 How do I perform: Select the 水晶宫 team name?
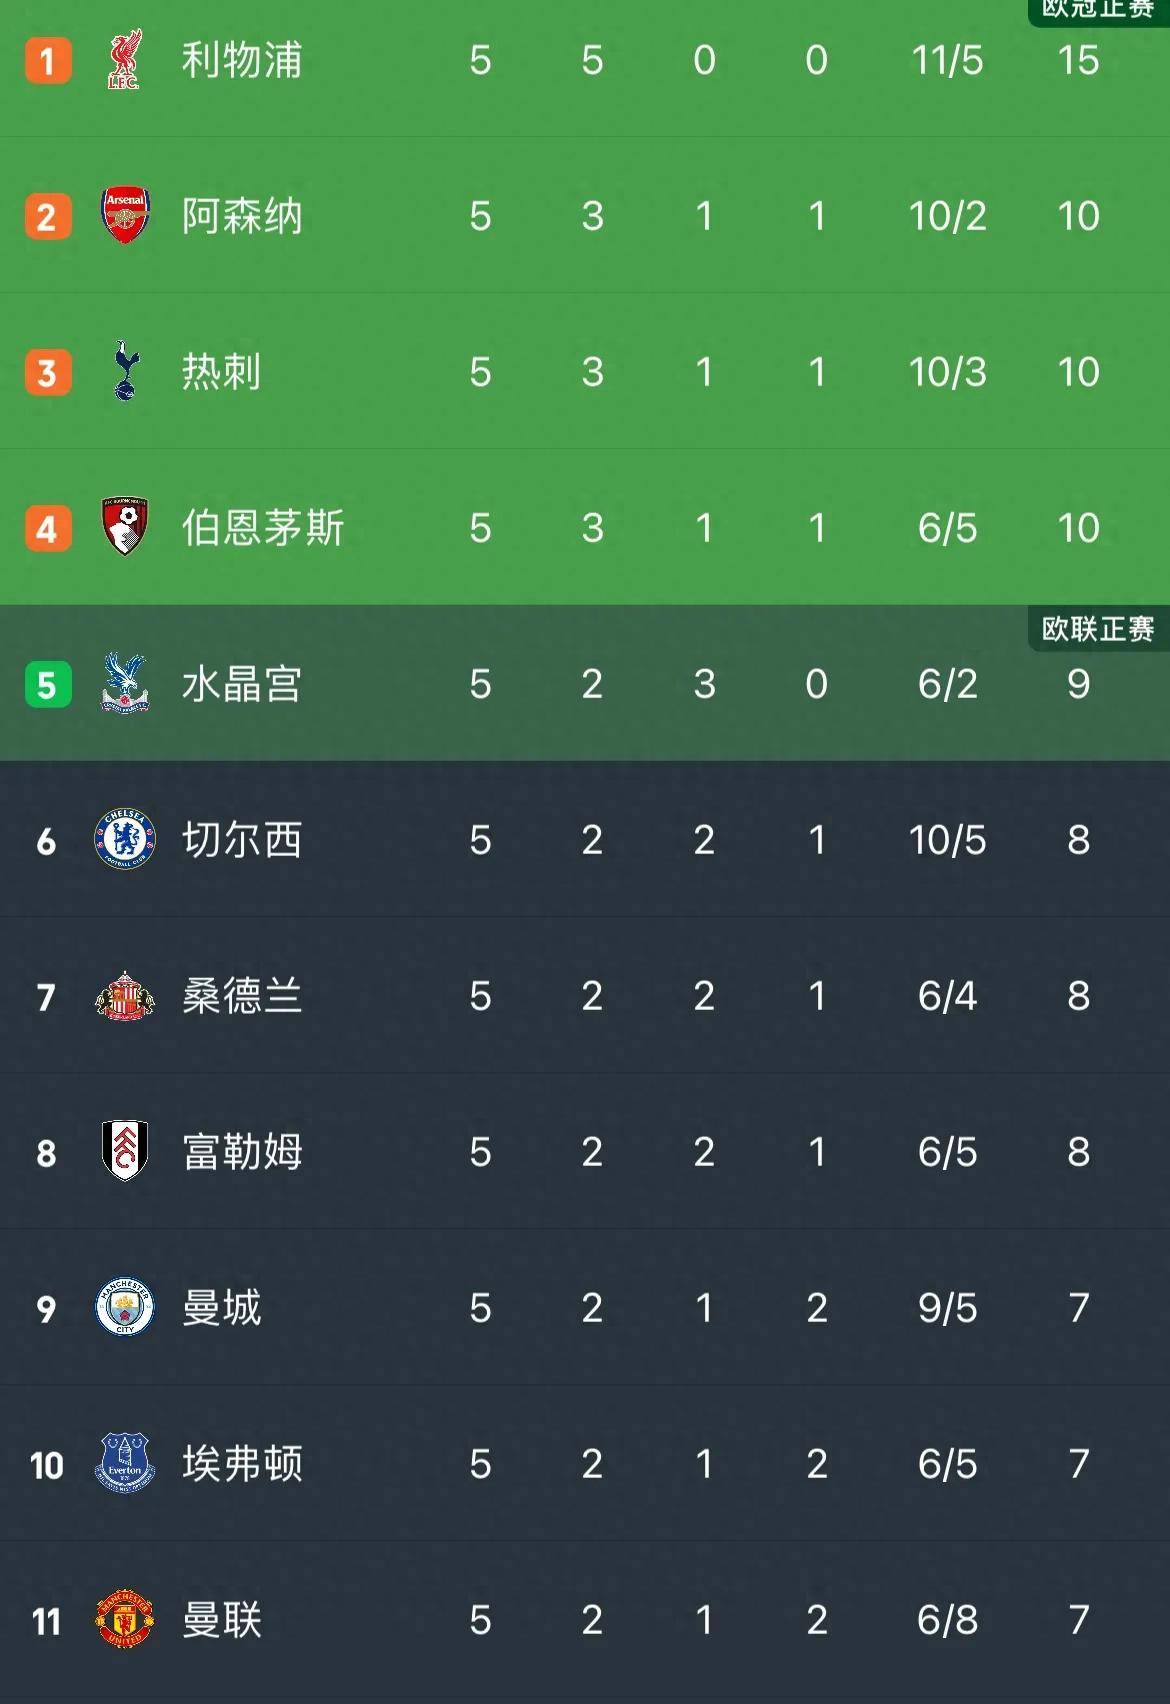click(x=242, y=684)
